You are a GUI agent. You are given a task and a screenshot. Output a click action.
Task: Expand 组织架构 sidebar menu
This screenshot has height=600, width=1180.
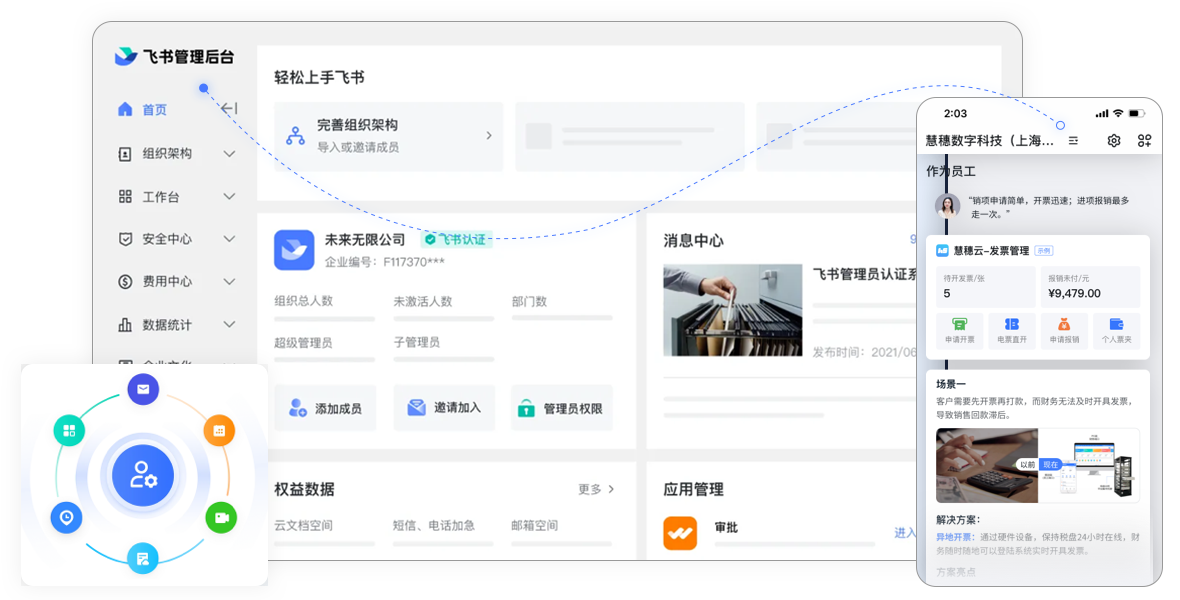[x=229, y=154]
